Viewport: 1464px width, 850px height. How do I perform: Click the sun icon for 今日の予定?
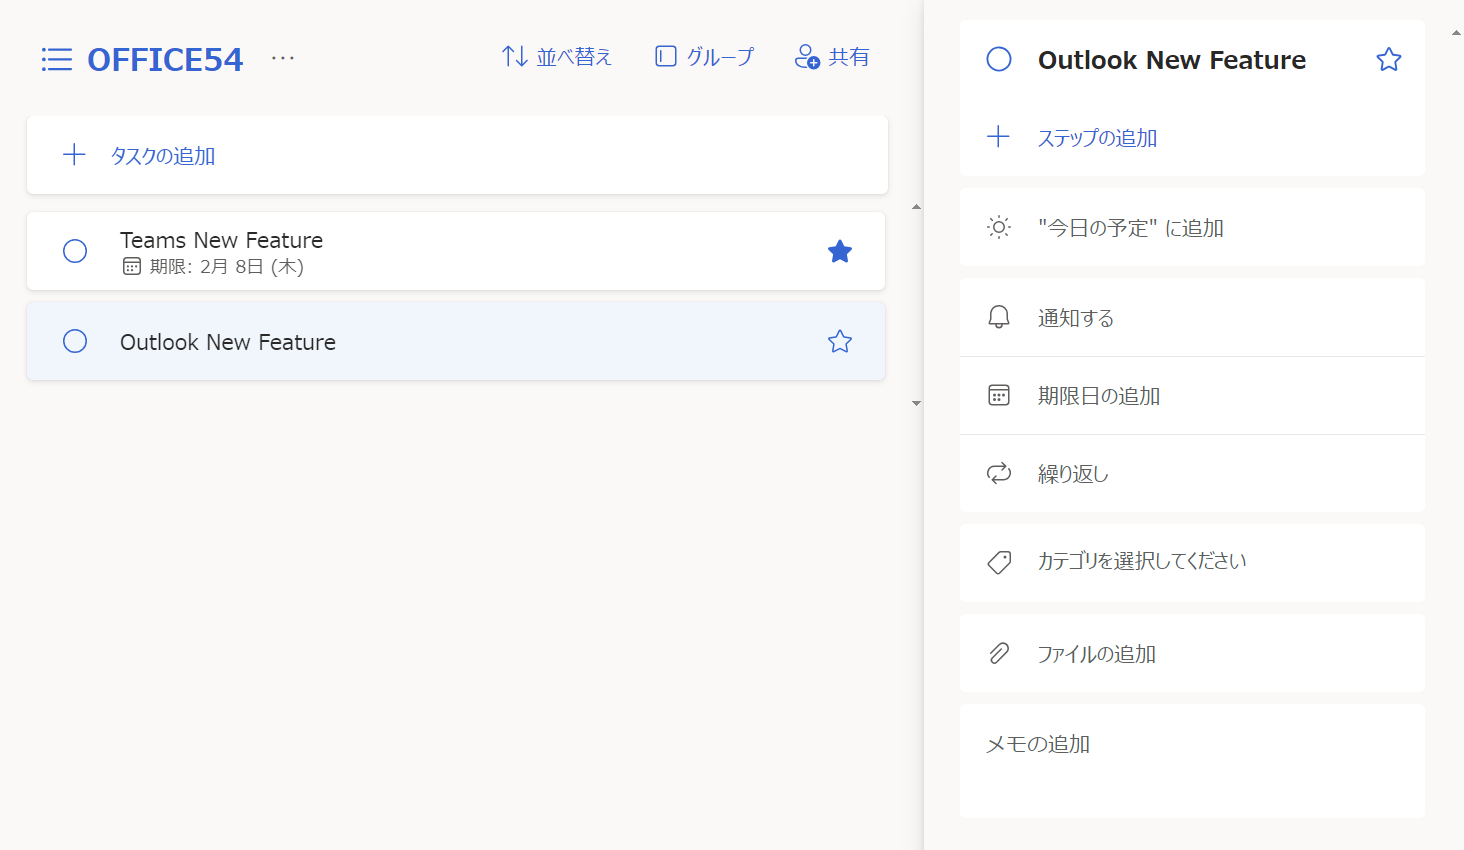999,227
